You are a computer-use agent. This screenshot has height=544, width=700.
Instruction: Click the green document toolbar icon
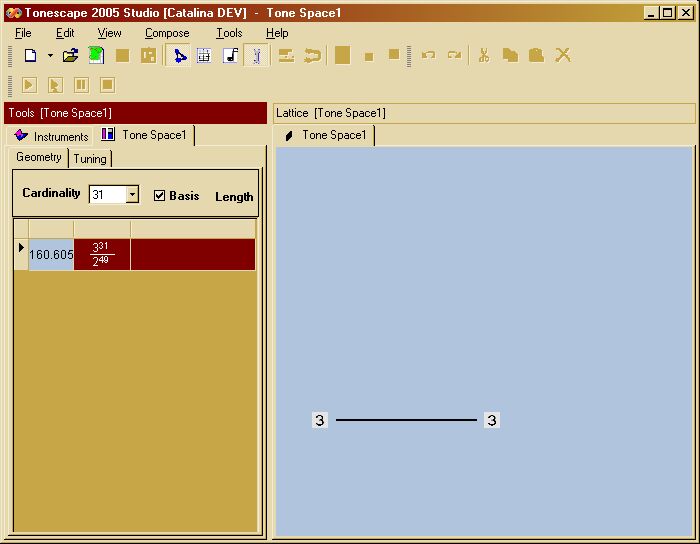click(x=96, y=56)
